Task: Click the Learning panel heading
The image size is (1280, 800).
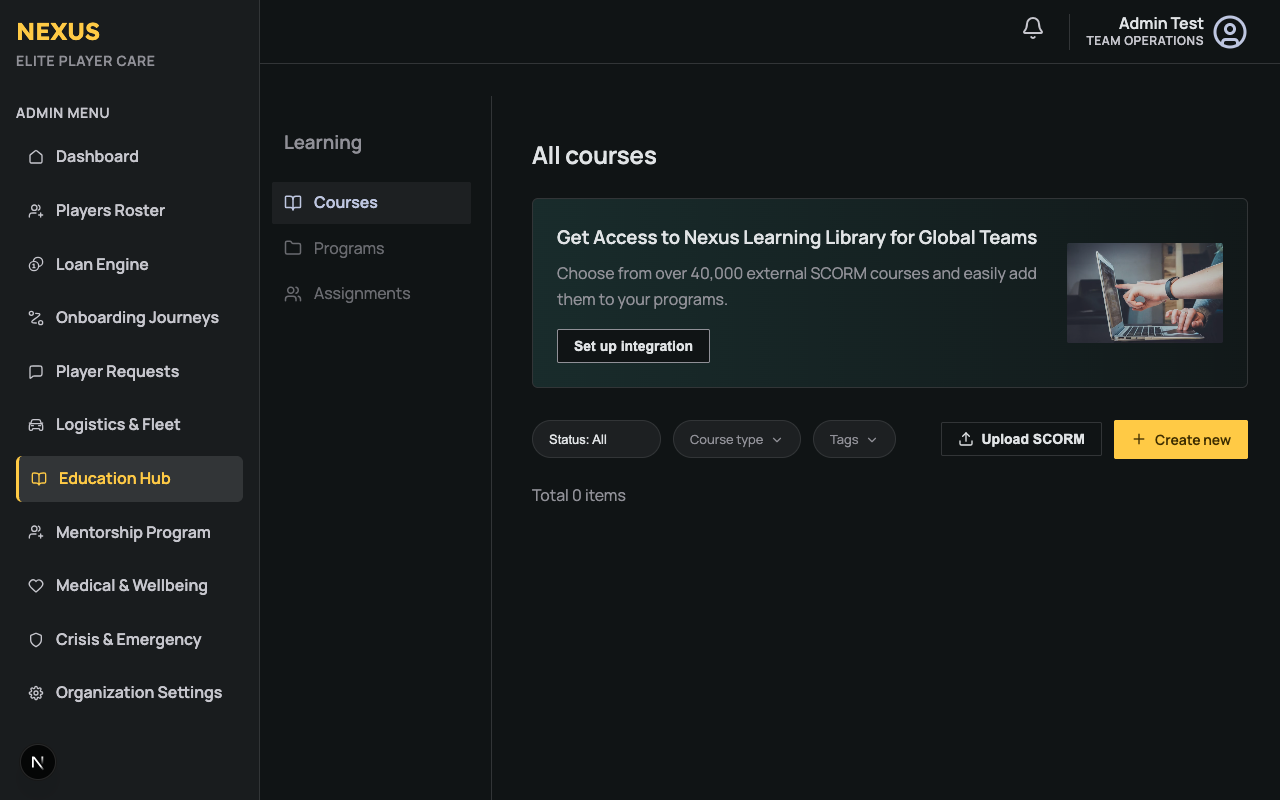Action: [323, 143]
